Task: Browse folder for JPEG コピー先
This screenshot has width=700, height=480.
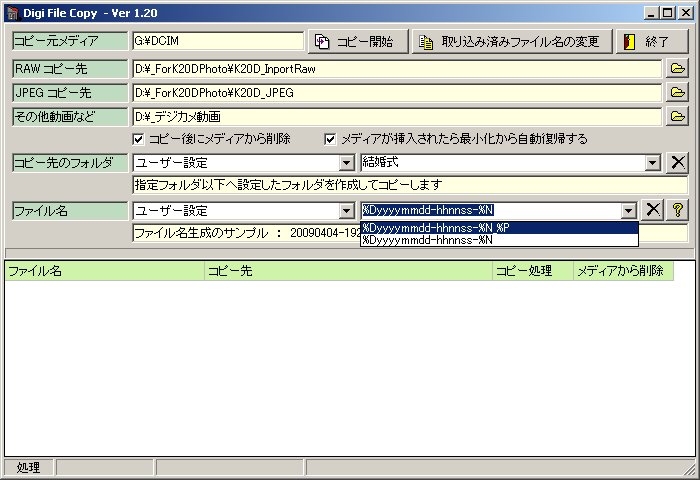Action: (x=677, y=92)
